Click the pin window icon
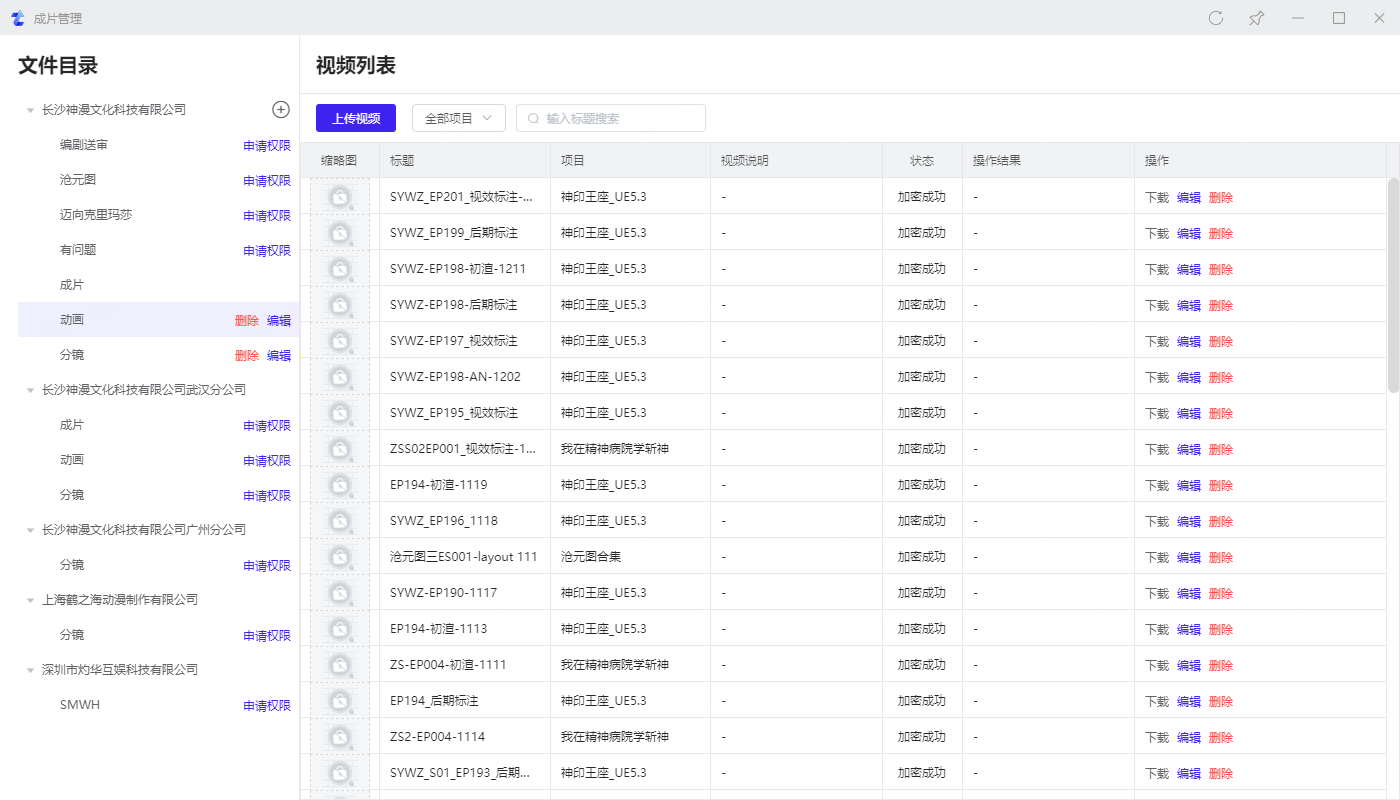This screenshot has height=800, width=1400. (1257, 18)
